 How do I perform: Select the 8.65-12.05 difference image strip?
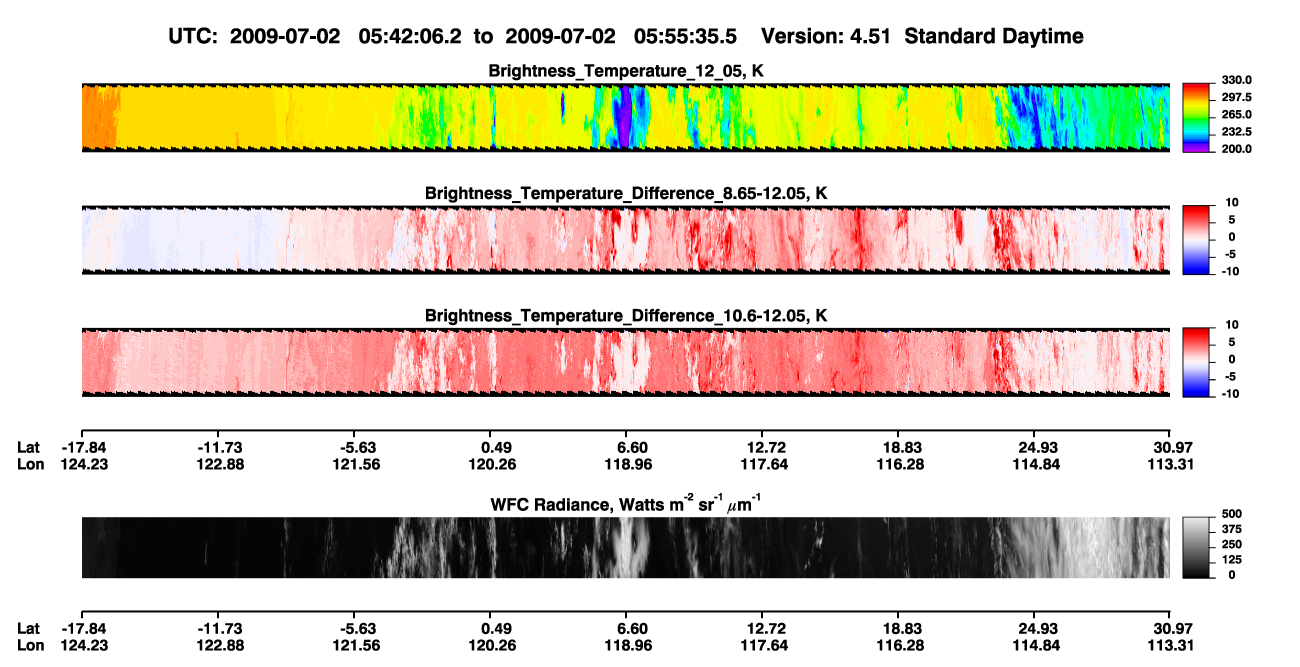click(x=625, y=240)
